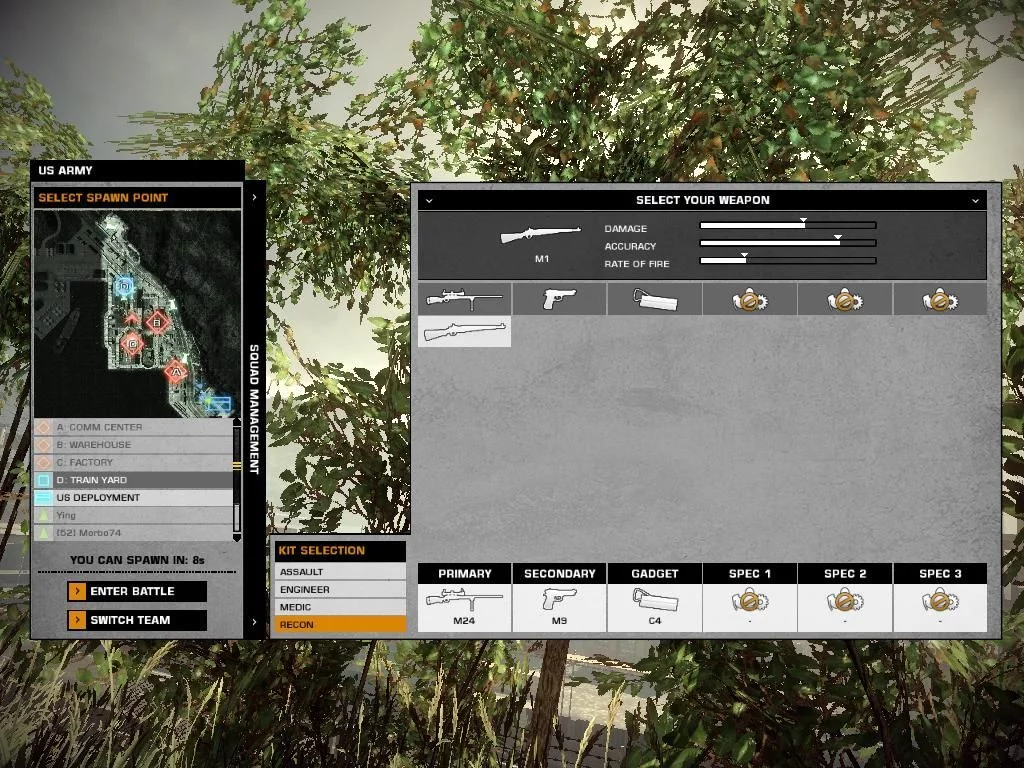Select the RECON kit

340,624
